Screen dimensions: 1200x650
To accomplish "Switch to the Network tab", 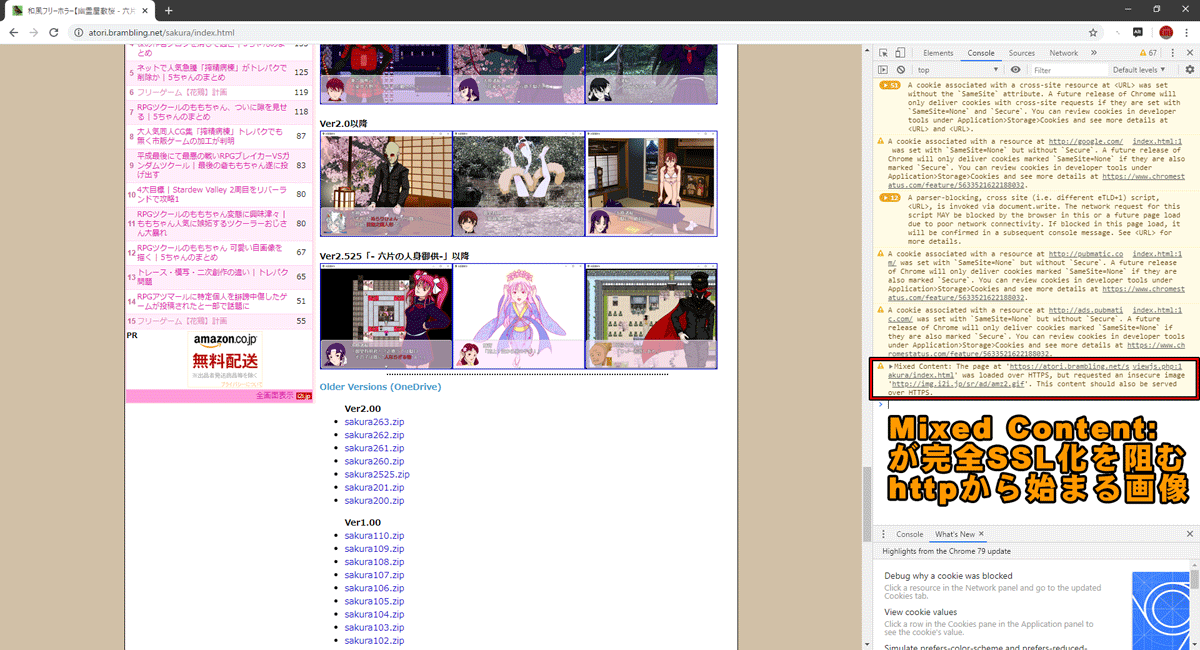I will click(1063, 53).
